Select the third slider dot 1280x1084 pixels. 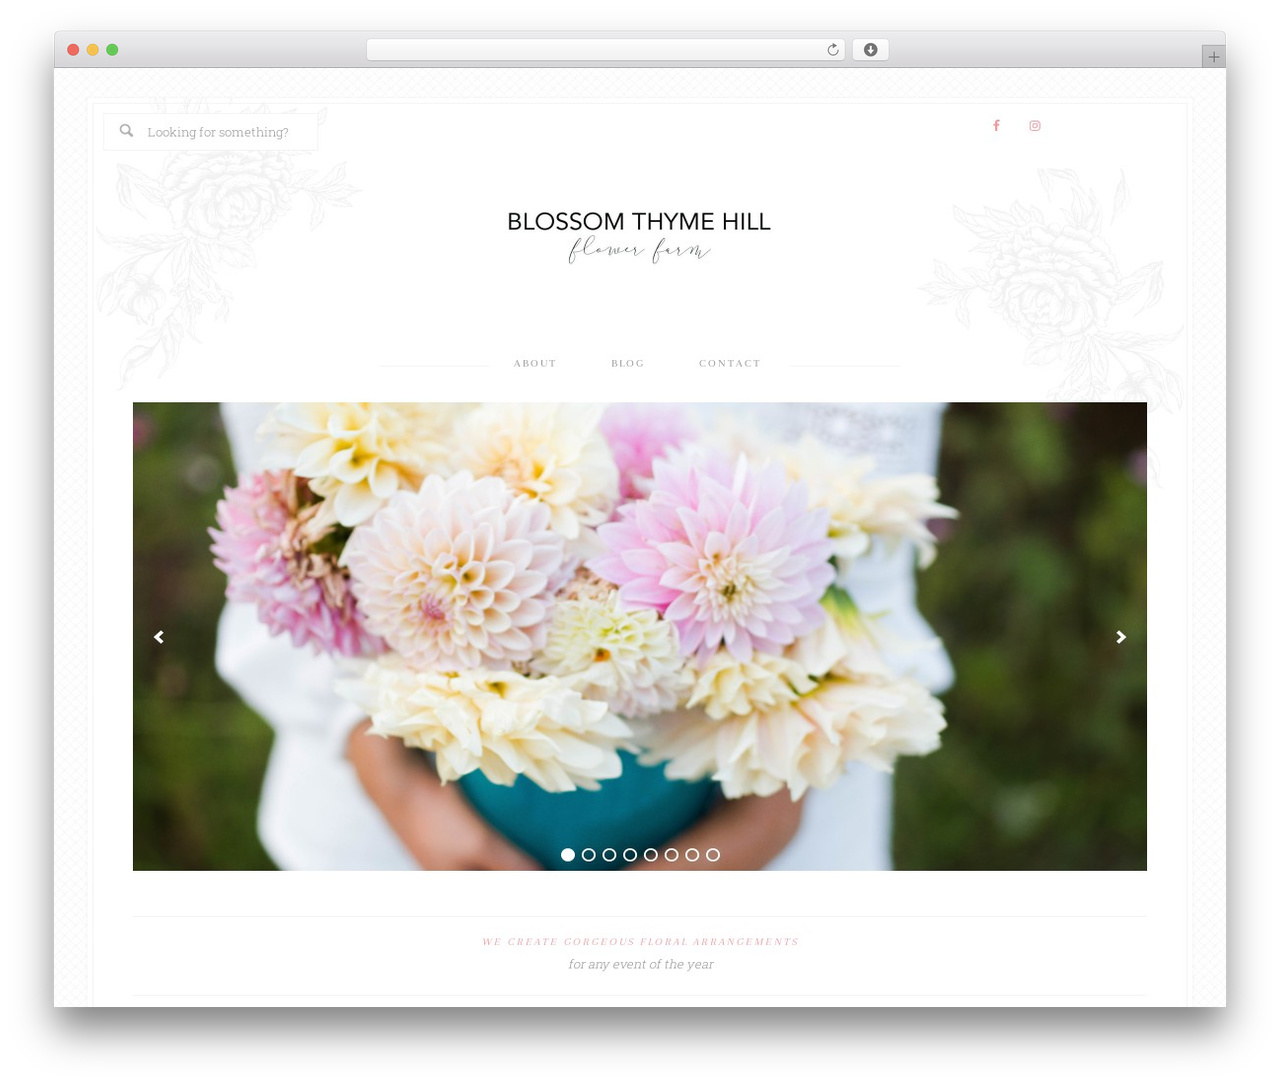(x=609, y=855)
